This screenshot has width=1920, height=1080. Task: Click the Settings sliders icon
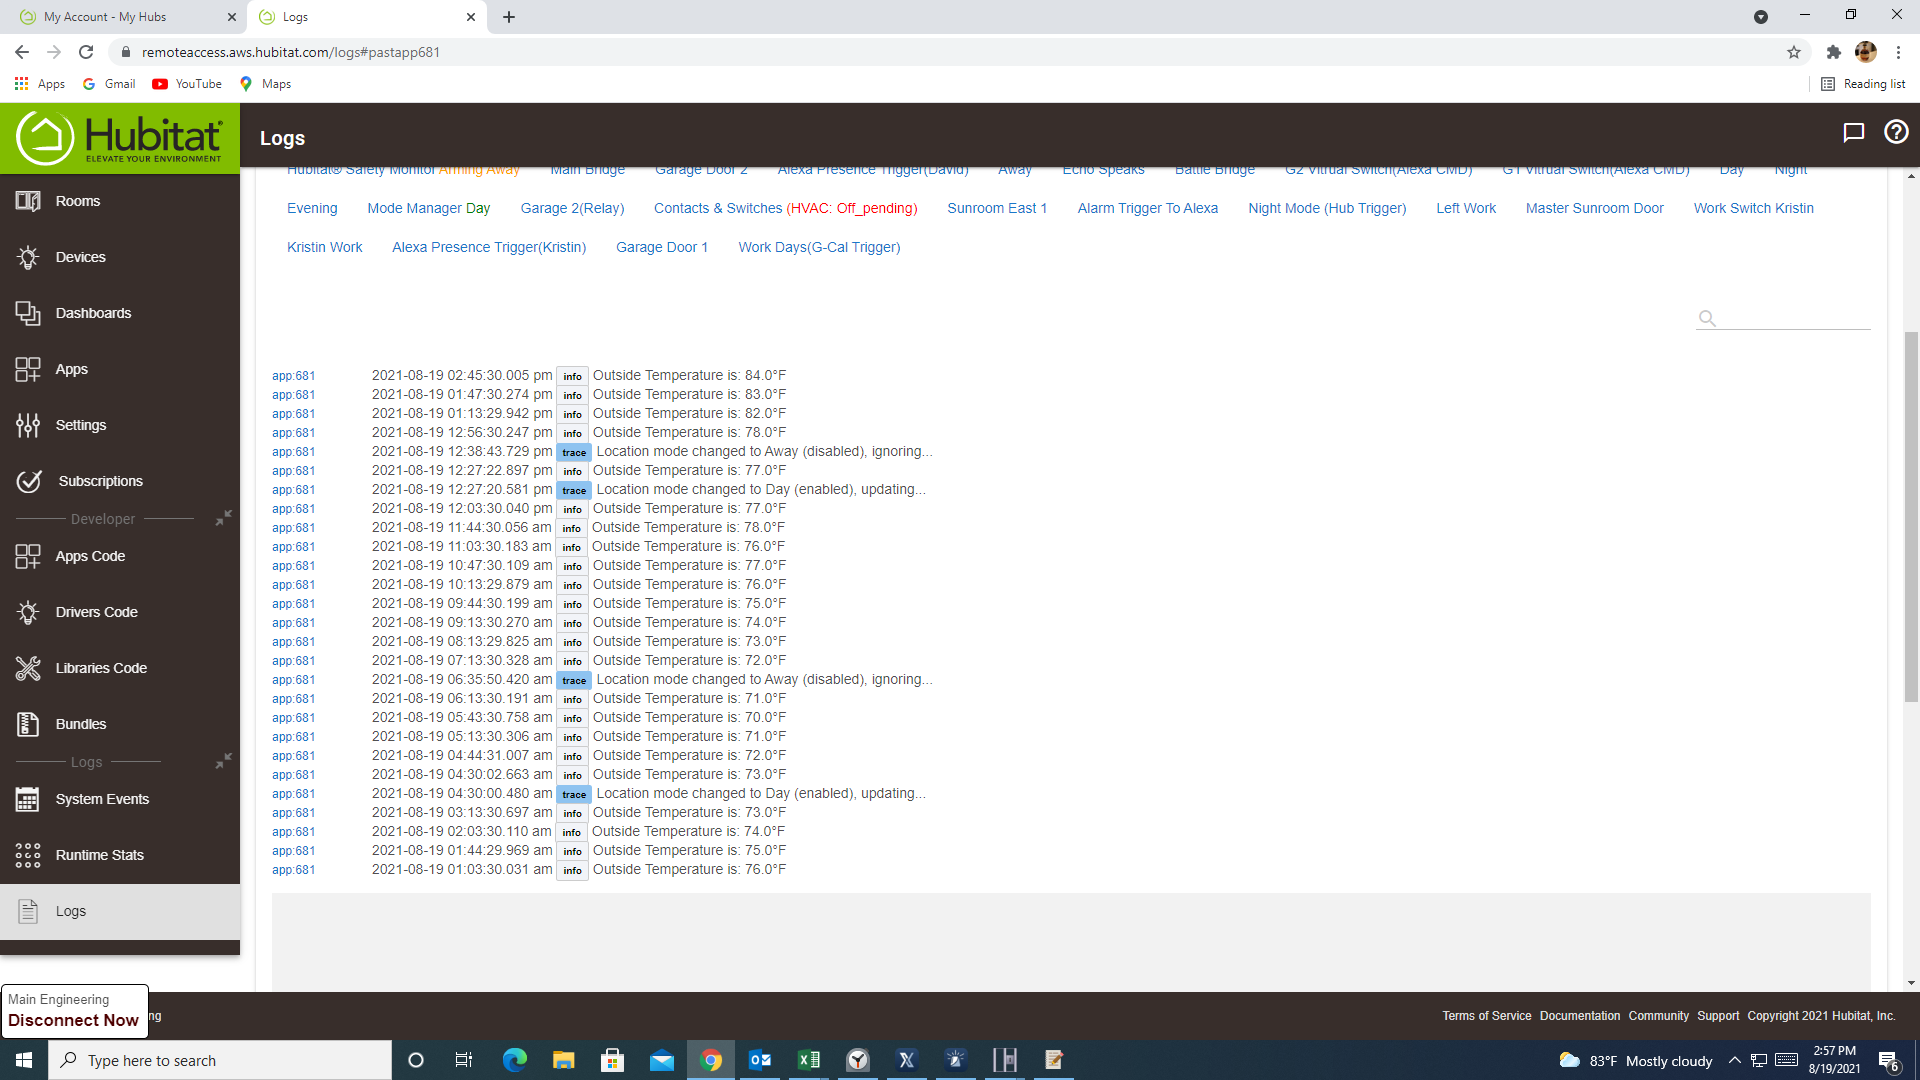pos(28,425)
